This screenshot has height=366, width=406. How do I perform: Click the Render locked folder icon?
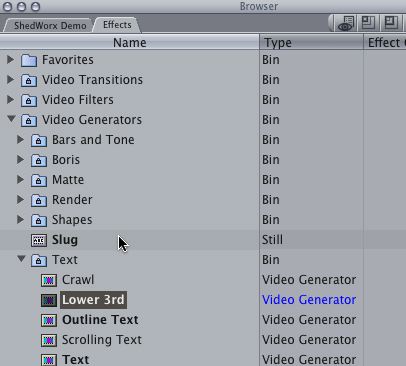[x=39, y=200]
